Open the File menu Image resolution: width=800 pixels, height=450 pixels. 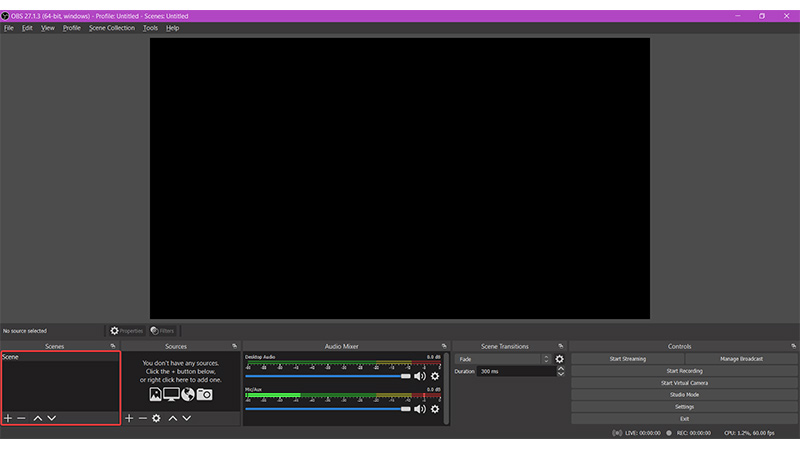point(9,28)
